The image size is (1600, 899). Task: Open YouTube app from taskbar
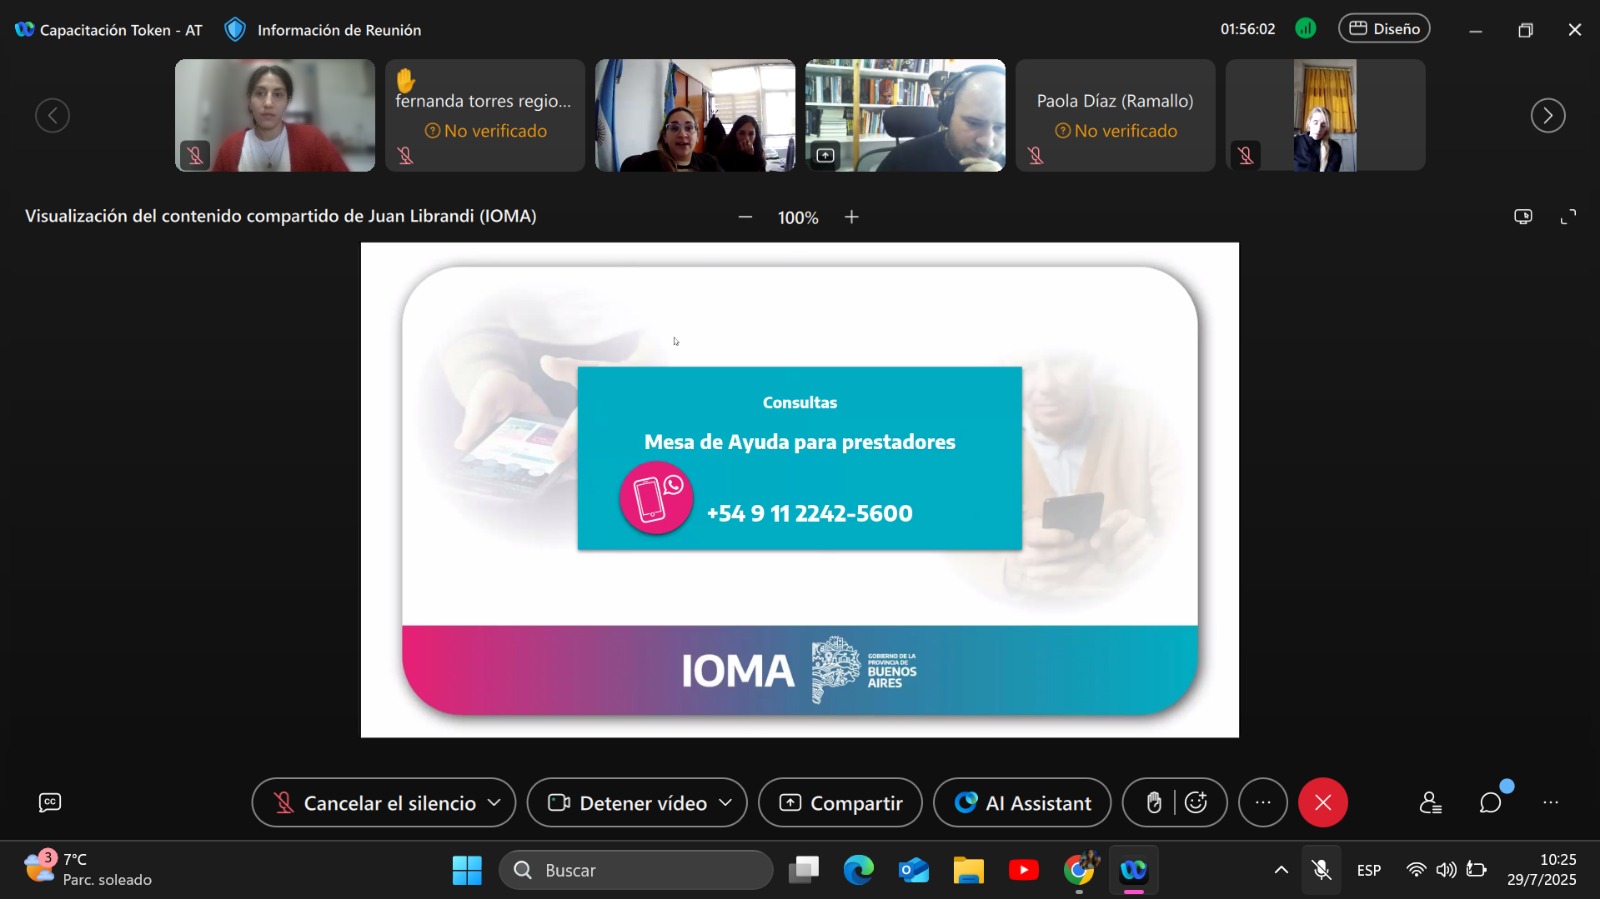click(1024, 870)
